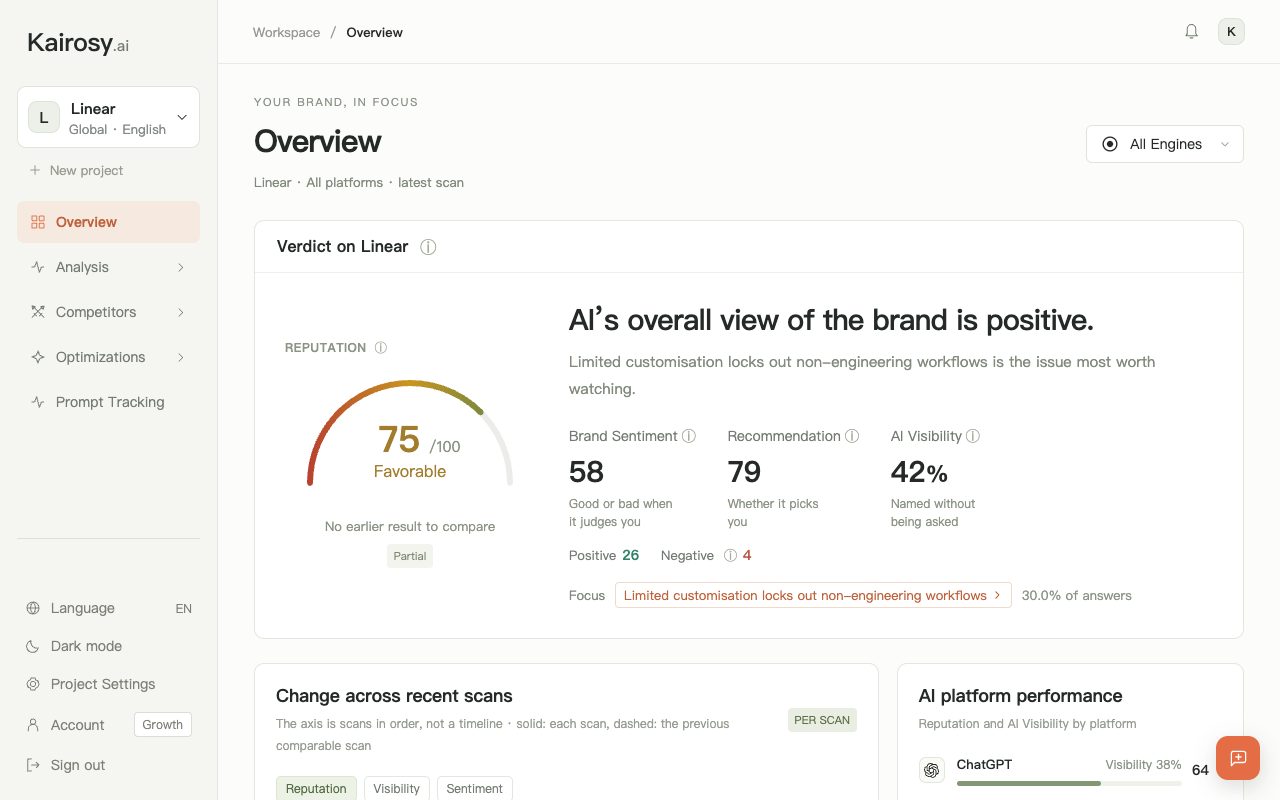Switch to the Visibility chart tab
Screen dimensions: 1280x800
(x=397, y=788)
